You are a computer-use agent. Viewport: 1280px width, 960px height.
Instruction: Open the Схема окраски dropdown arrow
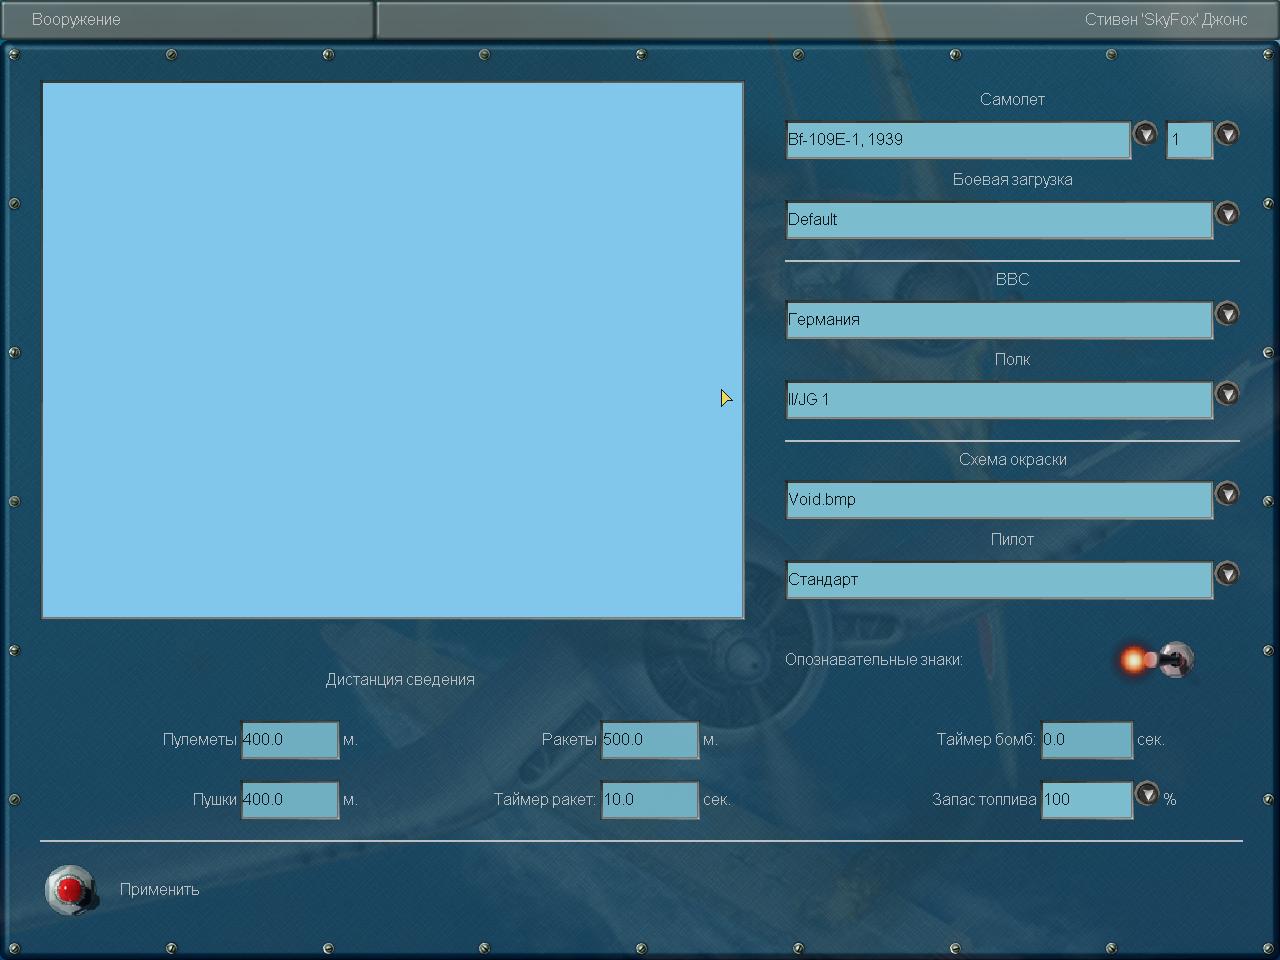1227,493
